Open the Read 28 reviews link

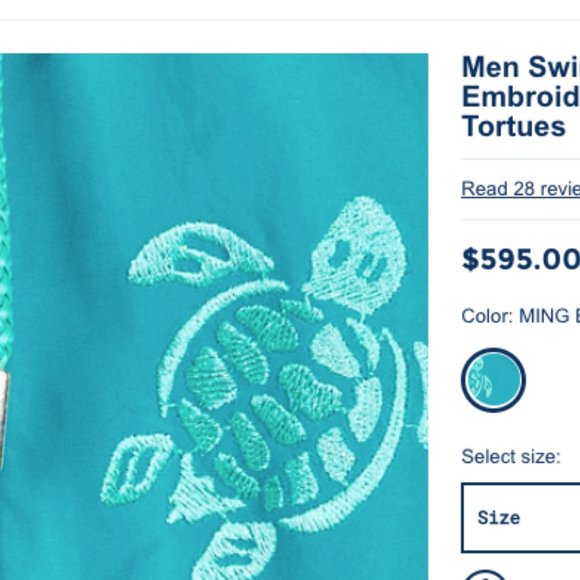520,189
